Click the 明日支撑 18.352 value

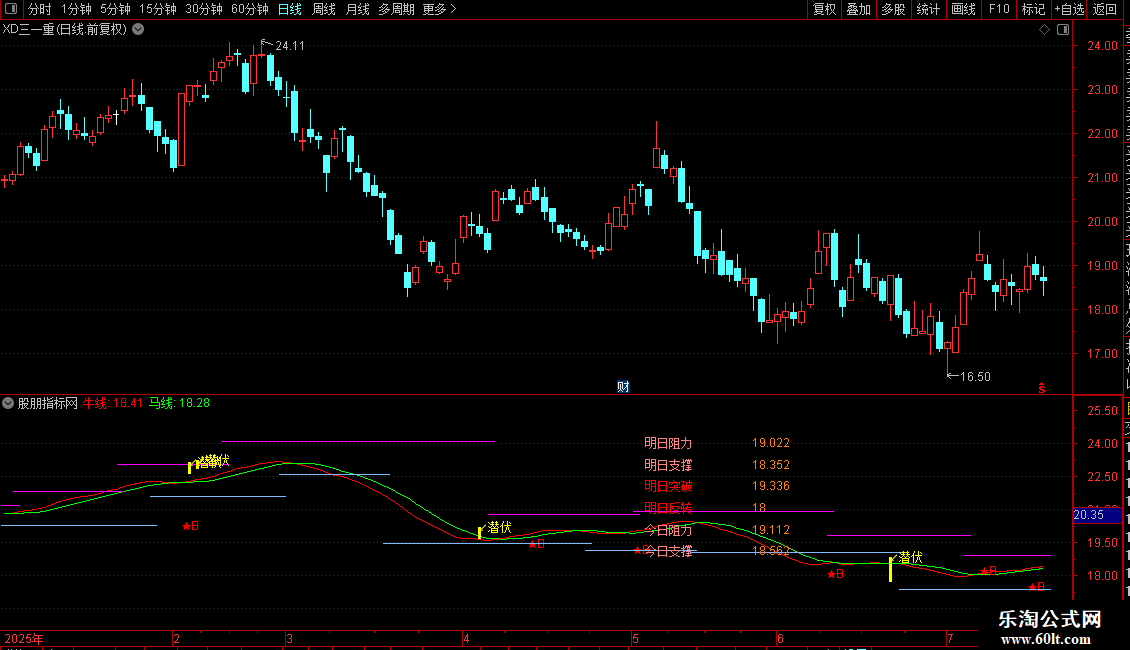coord(771,465)
